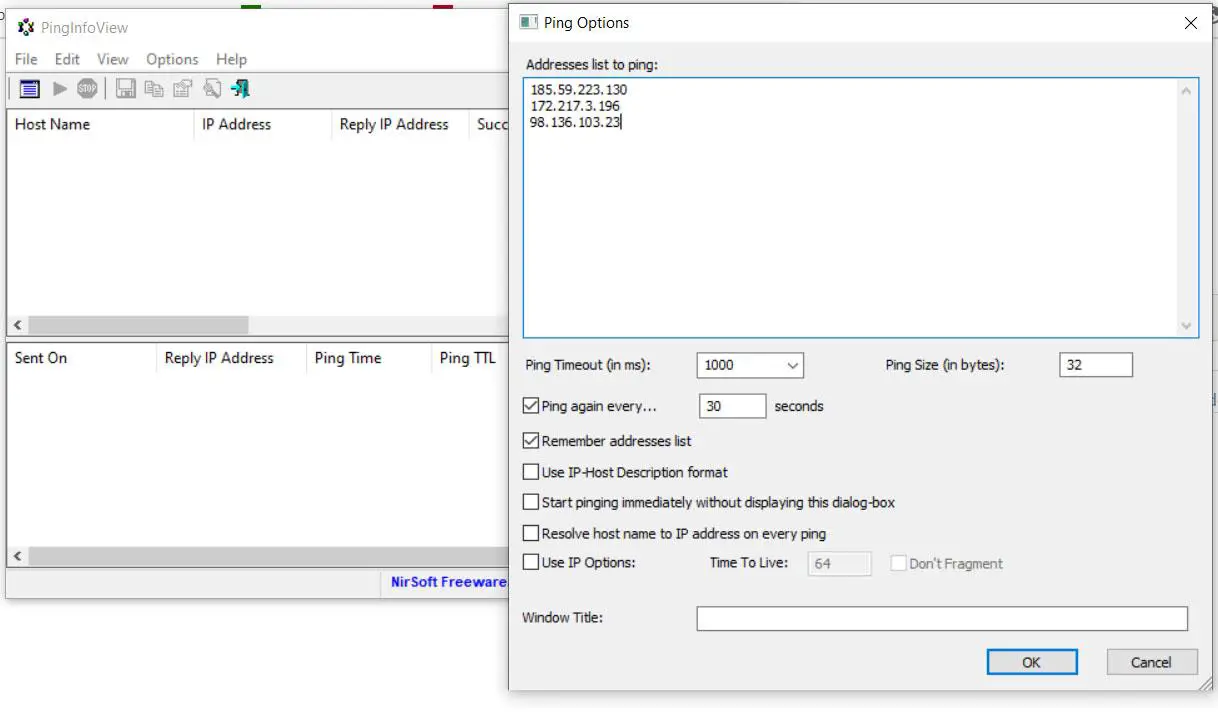Enable Use IP-Host Description format

pyautogui.click(x=531, y=471)
